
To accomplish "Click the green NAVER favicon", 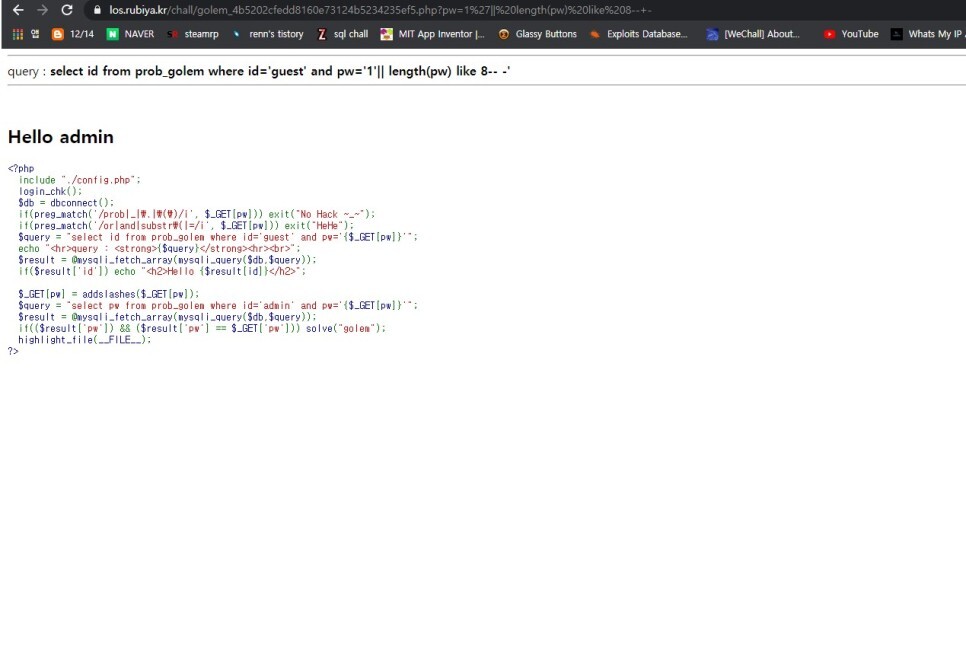I will pos(112,34).
